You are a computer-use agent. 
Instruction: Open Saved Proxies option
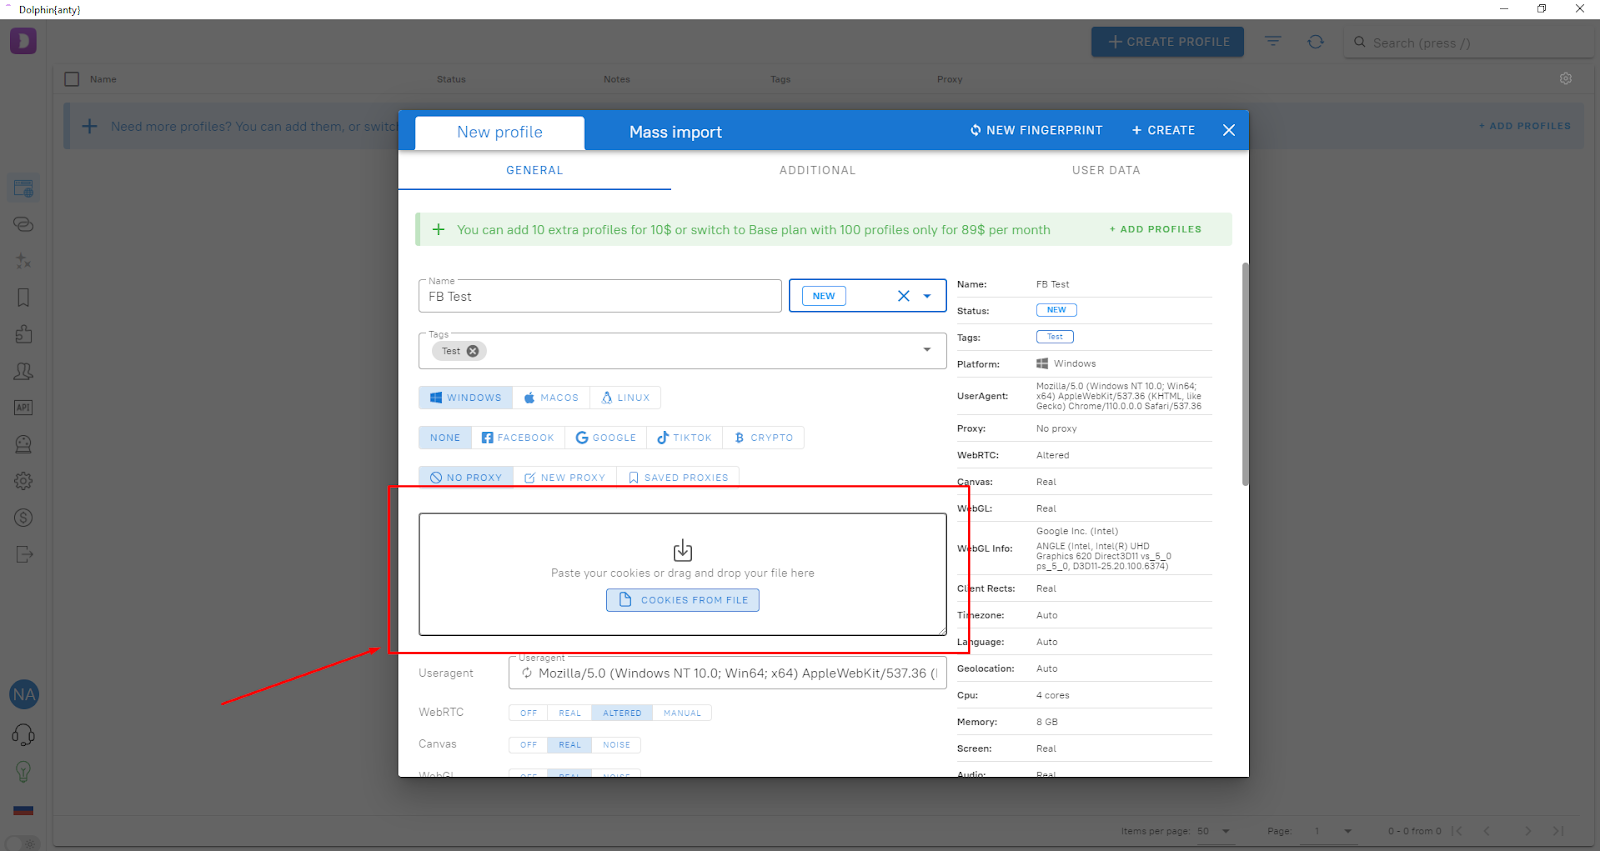[x=678, y=478]
